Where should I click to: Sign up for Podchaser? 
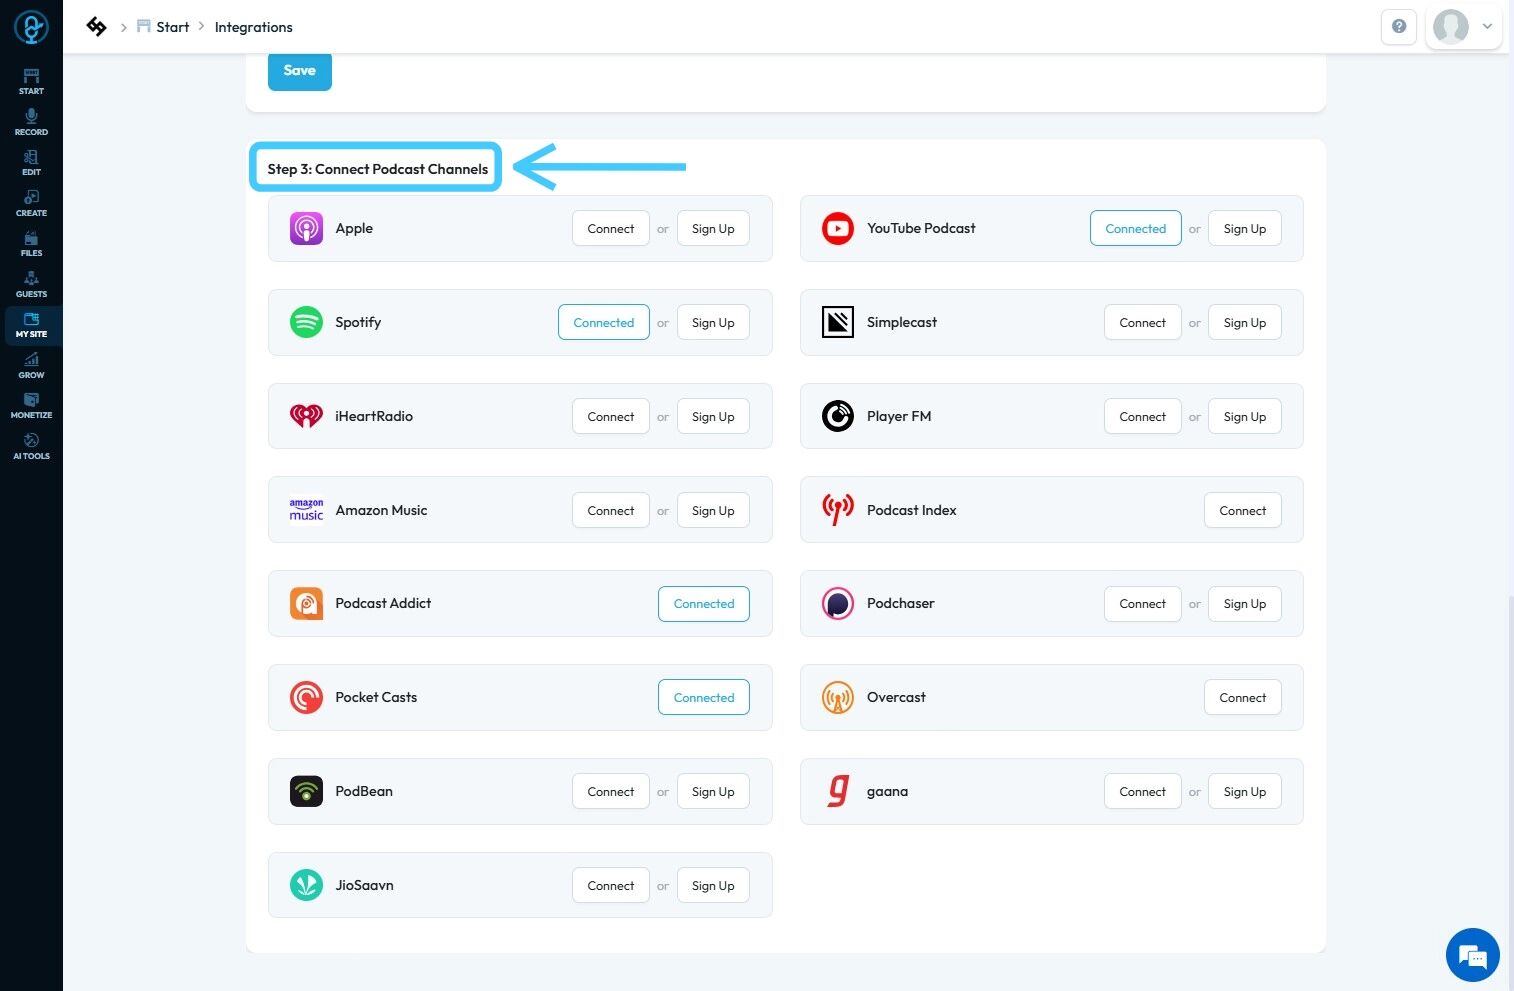tap(1245, 604)
